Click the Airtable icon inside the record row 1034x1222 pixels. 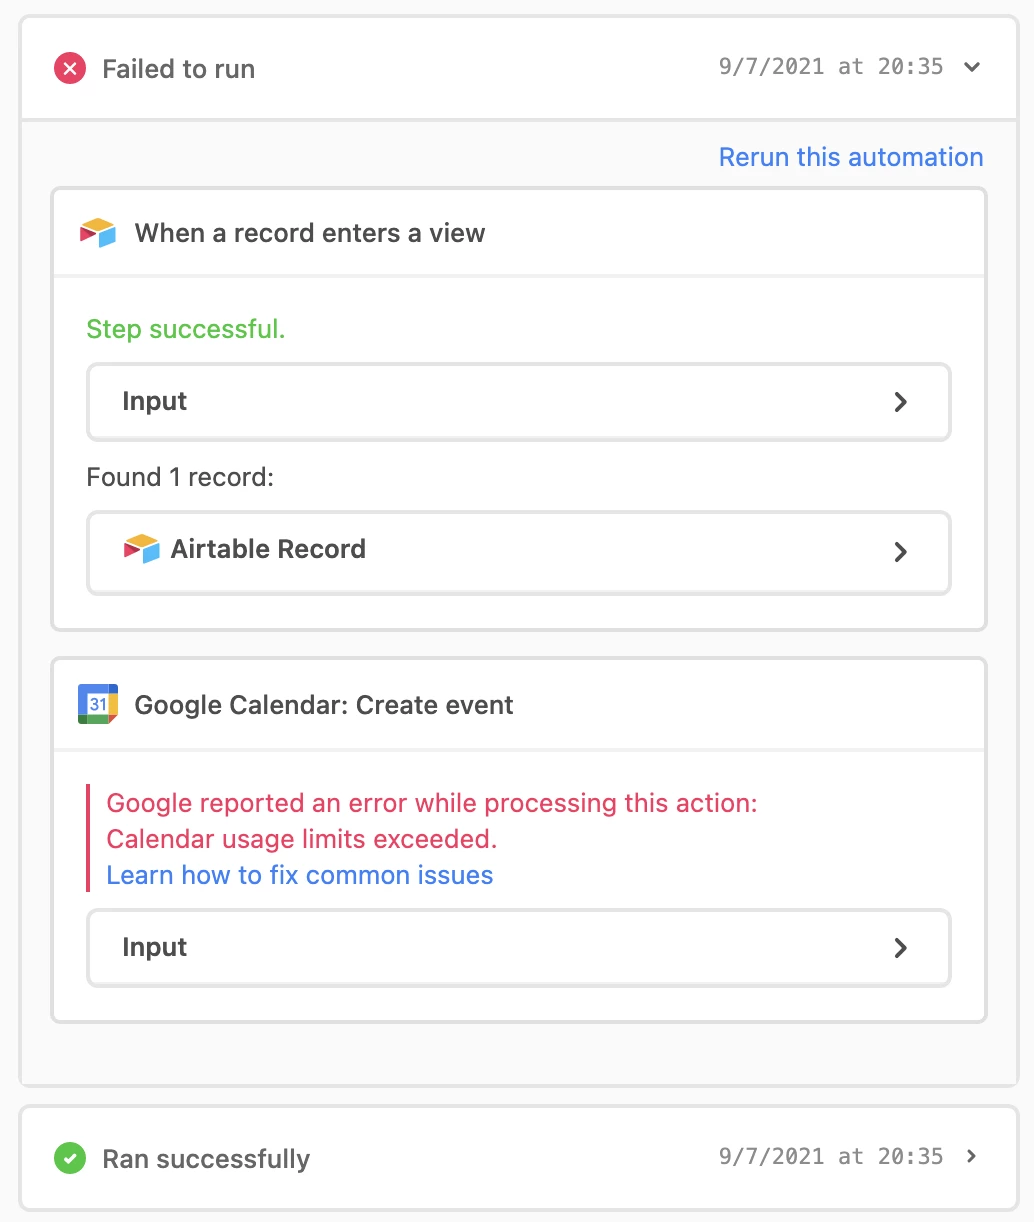point(142,549)
